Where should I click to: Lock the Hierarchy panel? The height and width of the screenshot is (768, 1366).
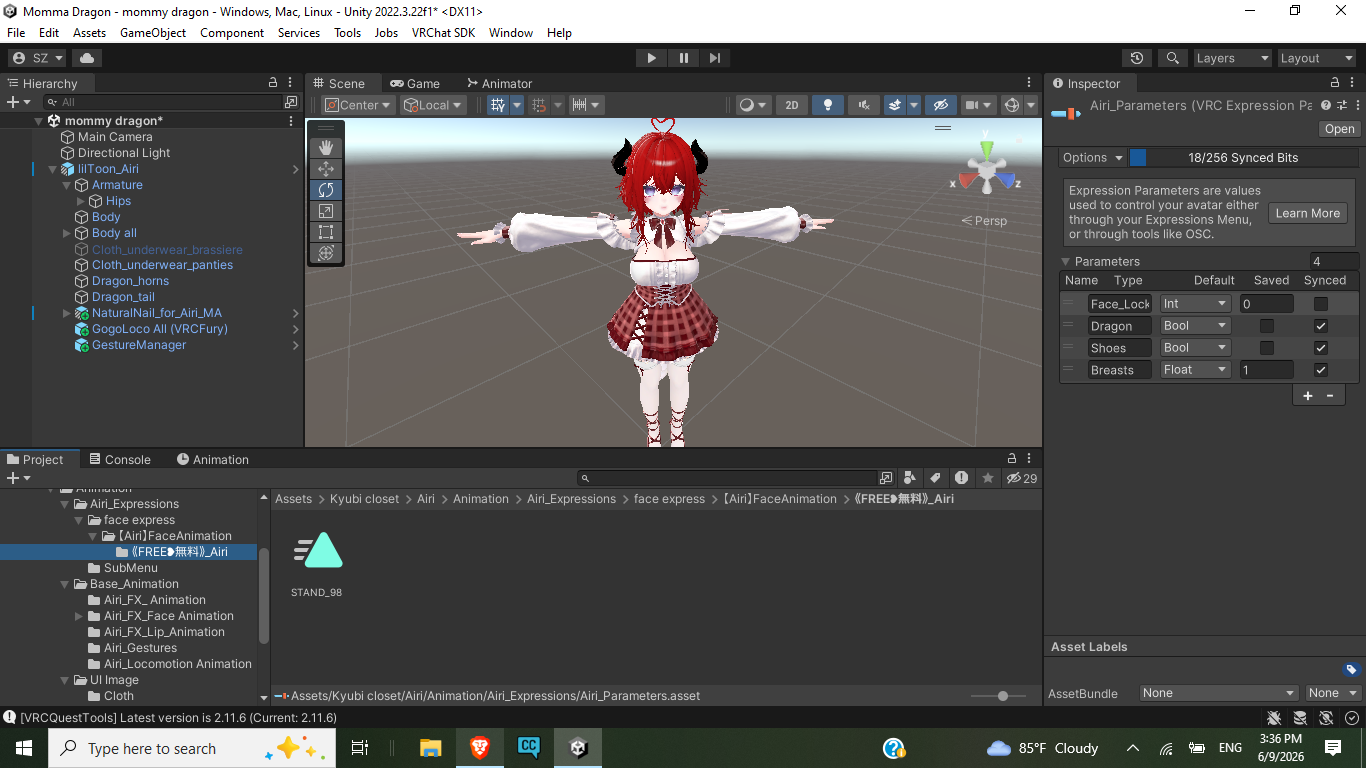point(273,83)
